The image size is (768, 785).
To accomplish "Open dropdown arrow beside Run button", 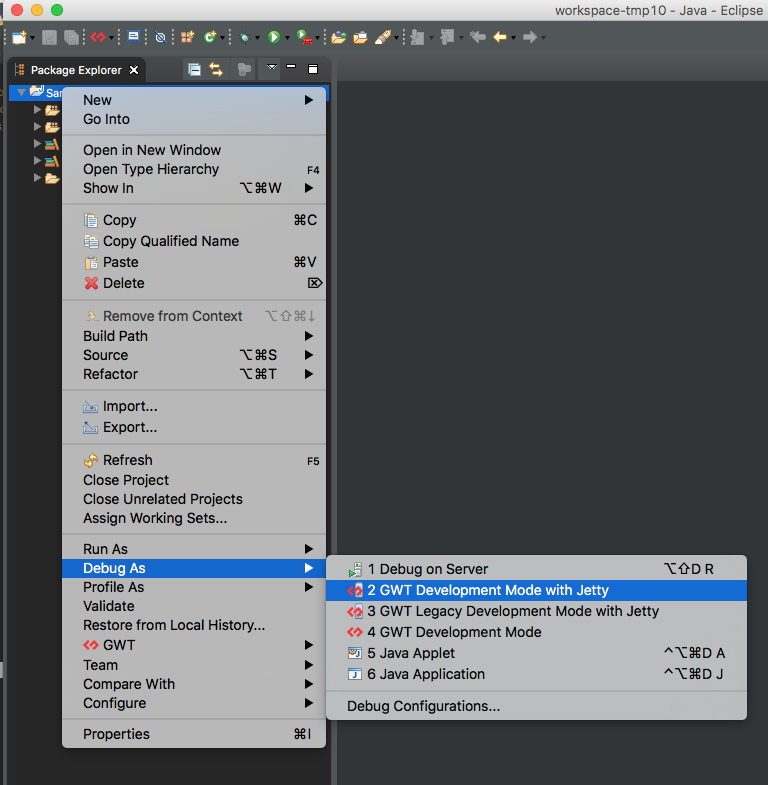I will (x=287, y=38).
